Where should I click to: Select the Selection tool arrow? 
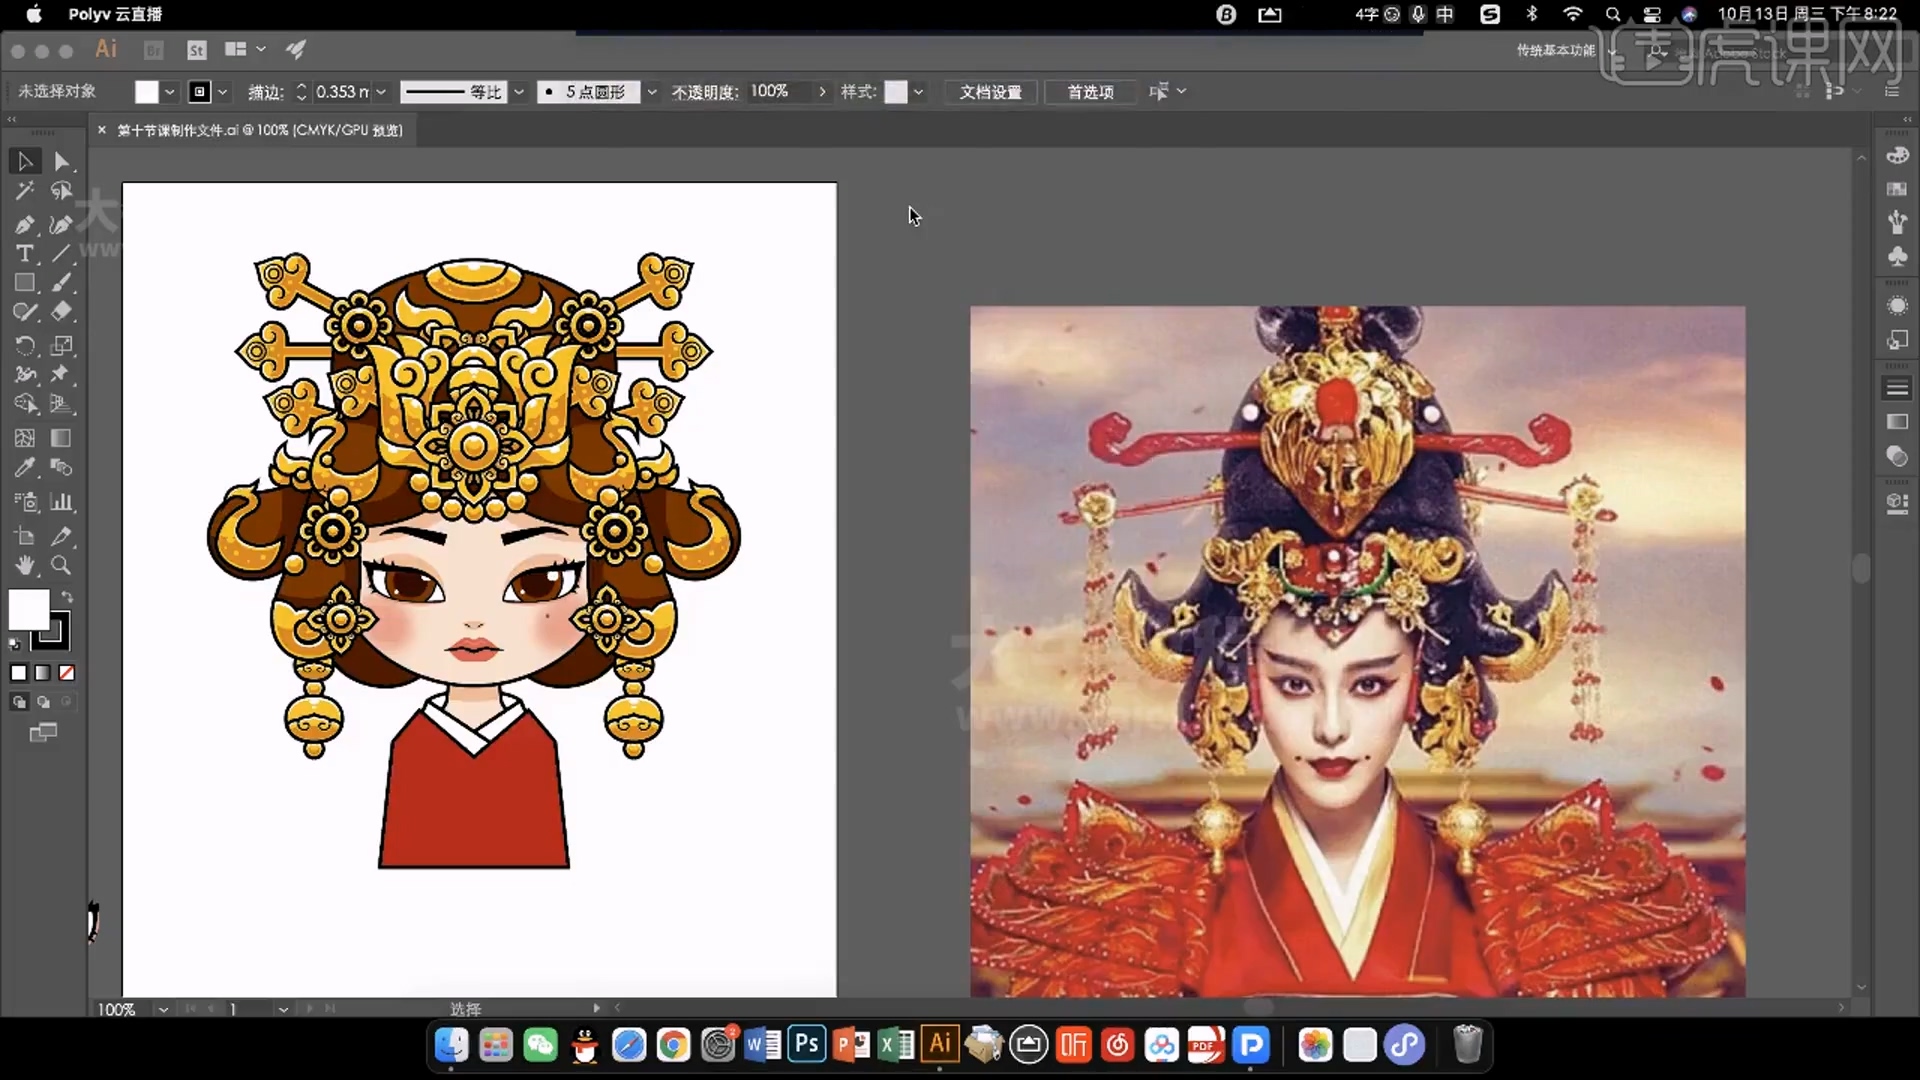[25, 161]
